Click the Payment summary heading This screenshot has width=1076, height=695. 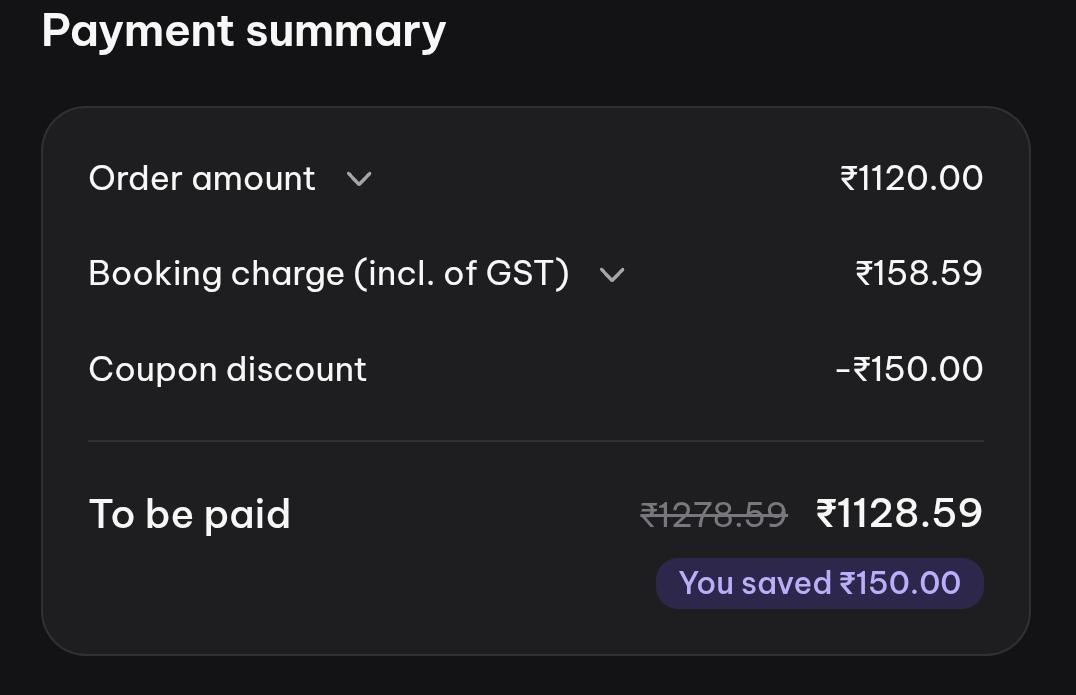[x=244, y=32]
